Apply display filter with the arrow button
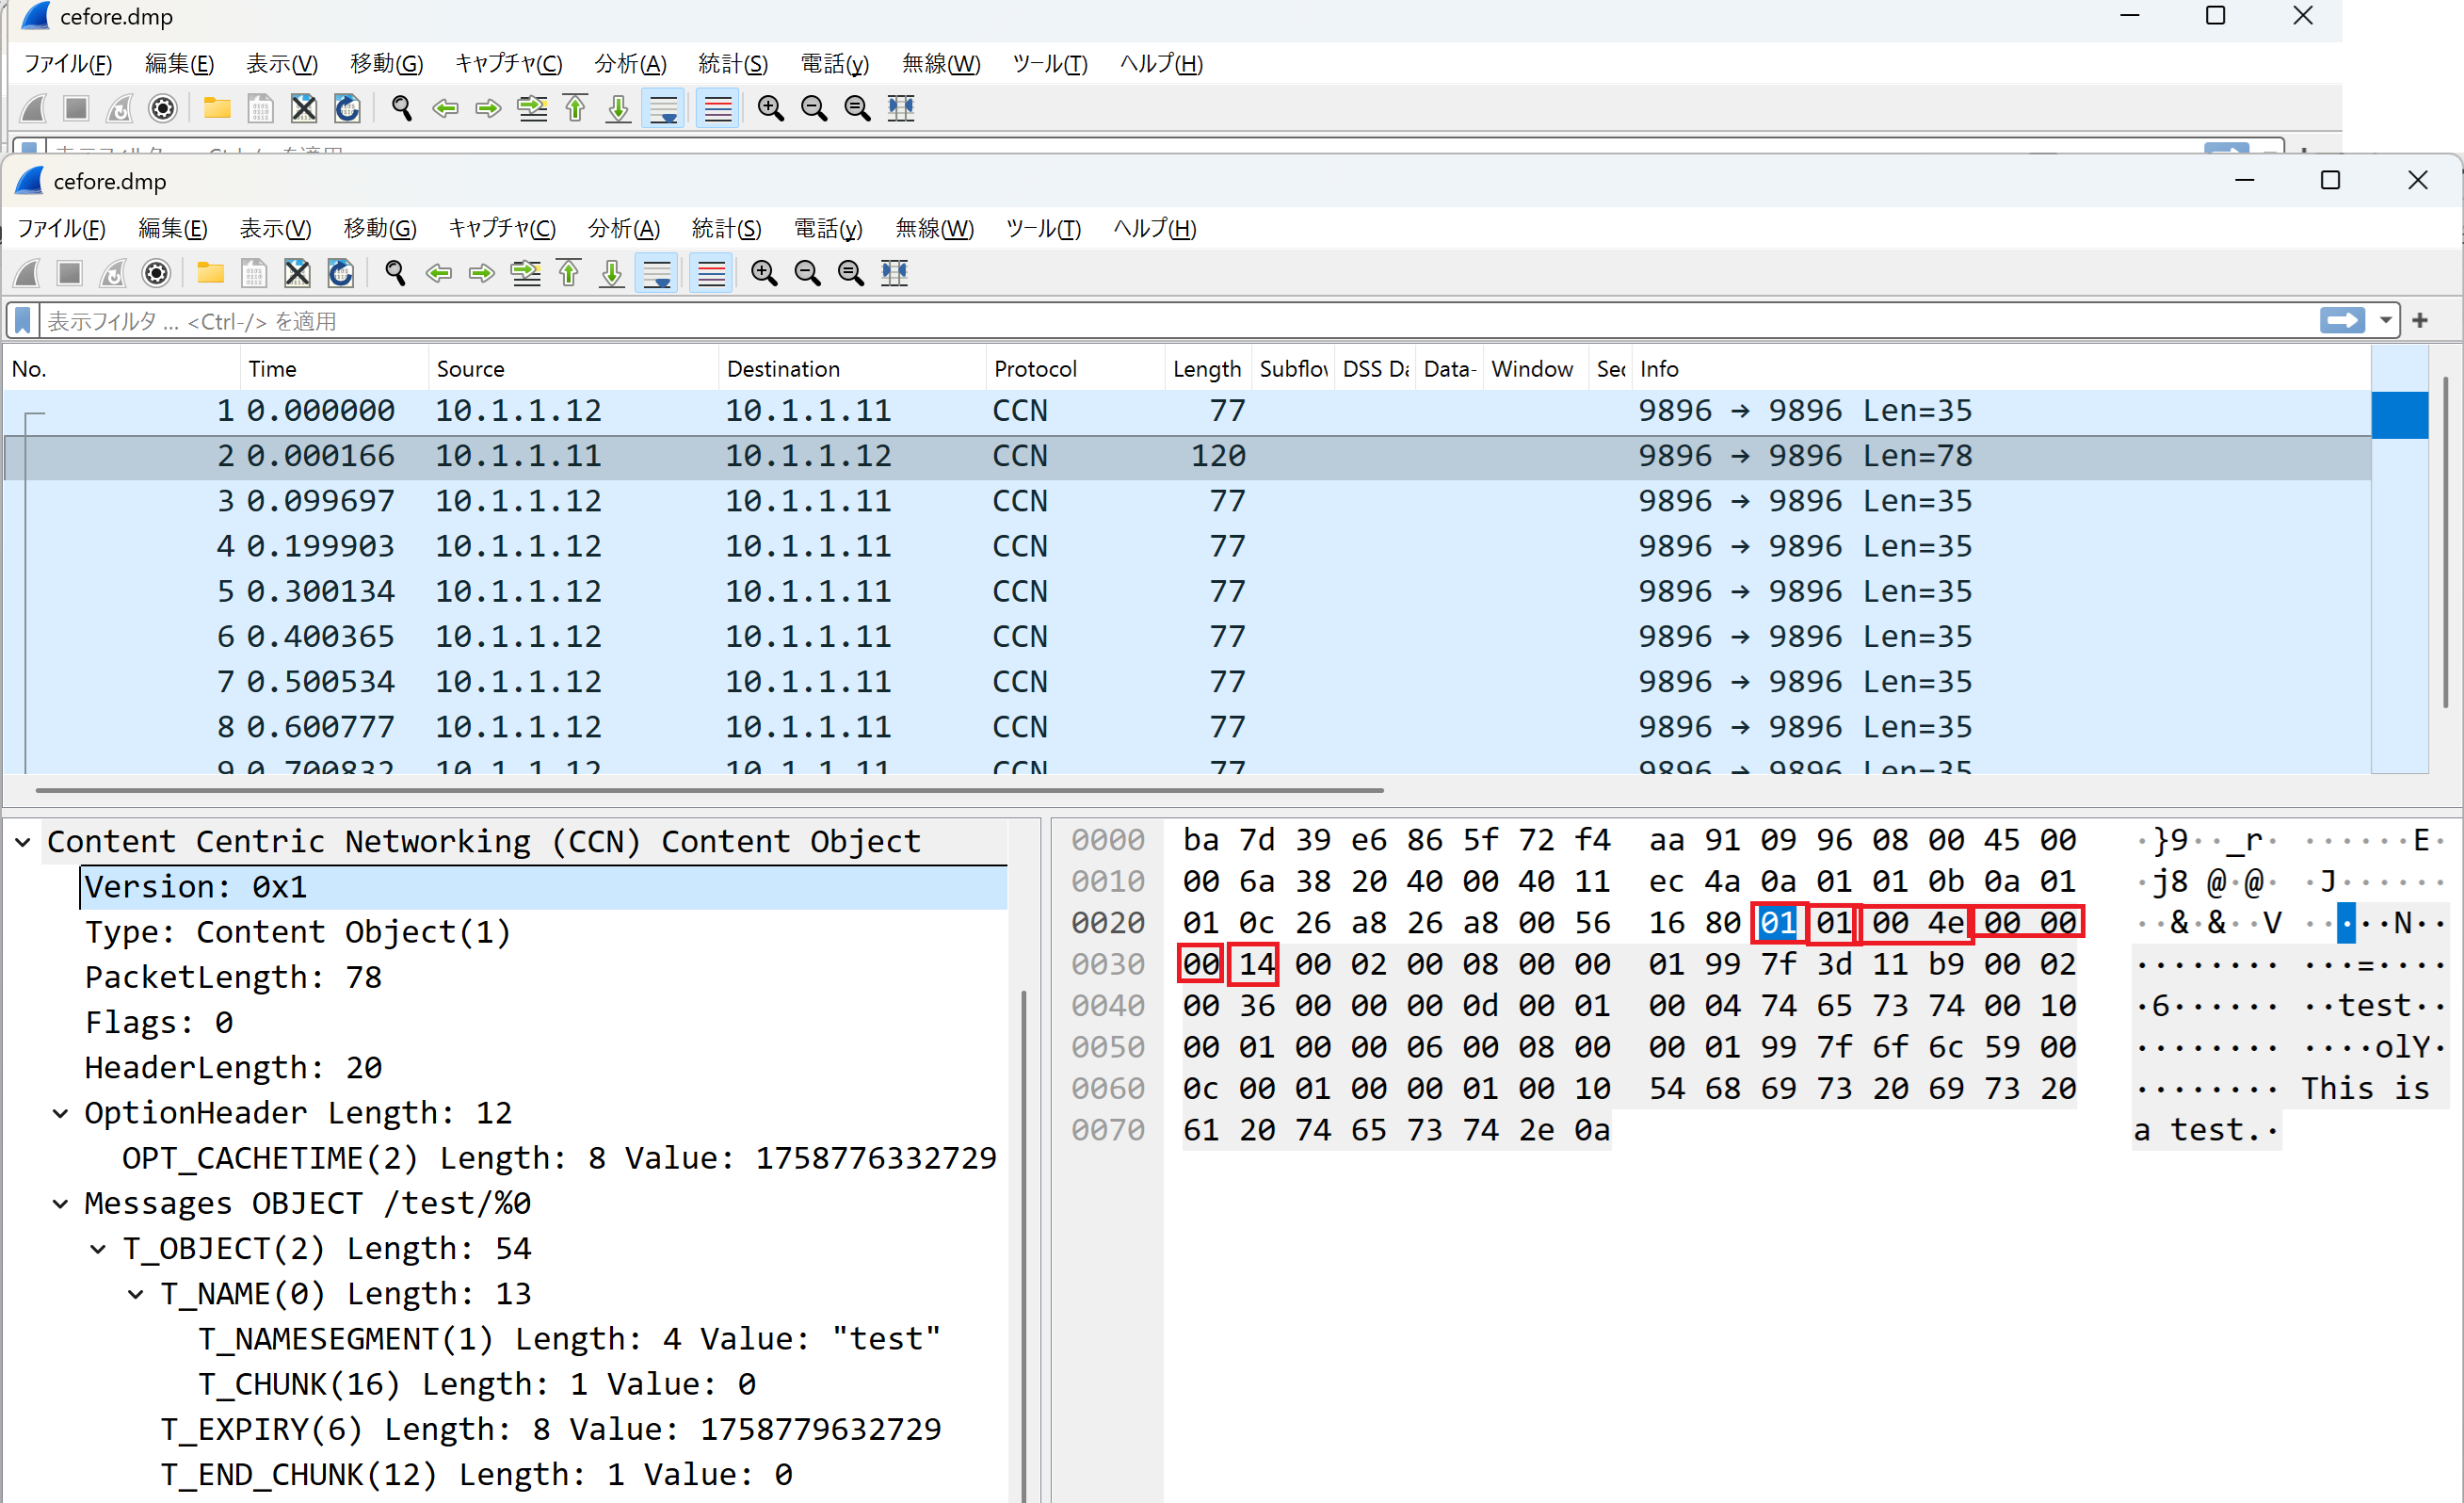This screenshot has width=2464, height=1503. pyautogui.click(x=2342, y=321)
